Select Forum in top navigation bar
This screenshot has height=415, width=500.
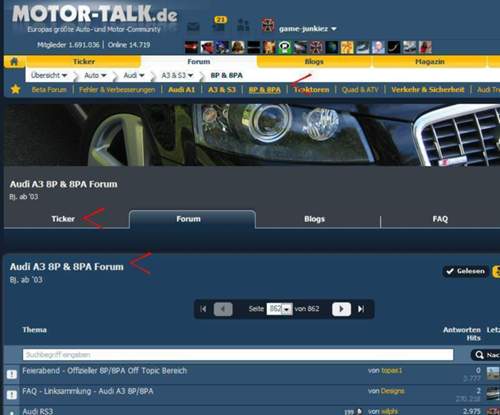199,62
